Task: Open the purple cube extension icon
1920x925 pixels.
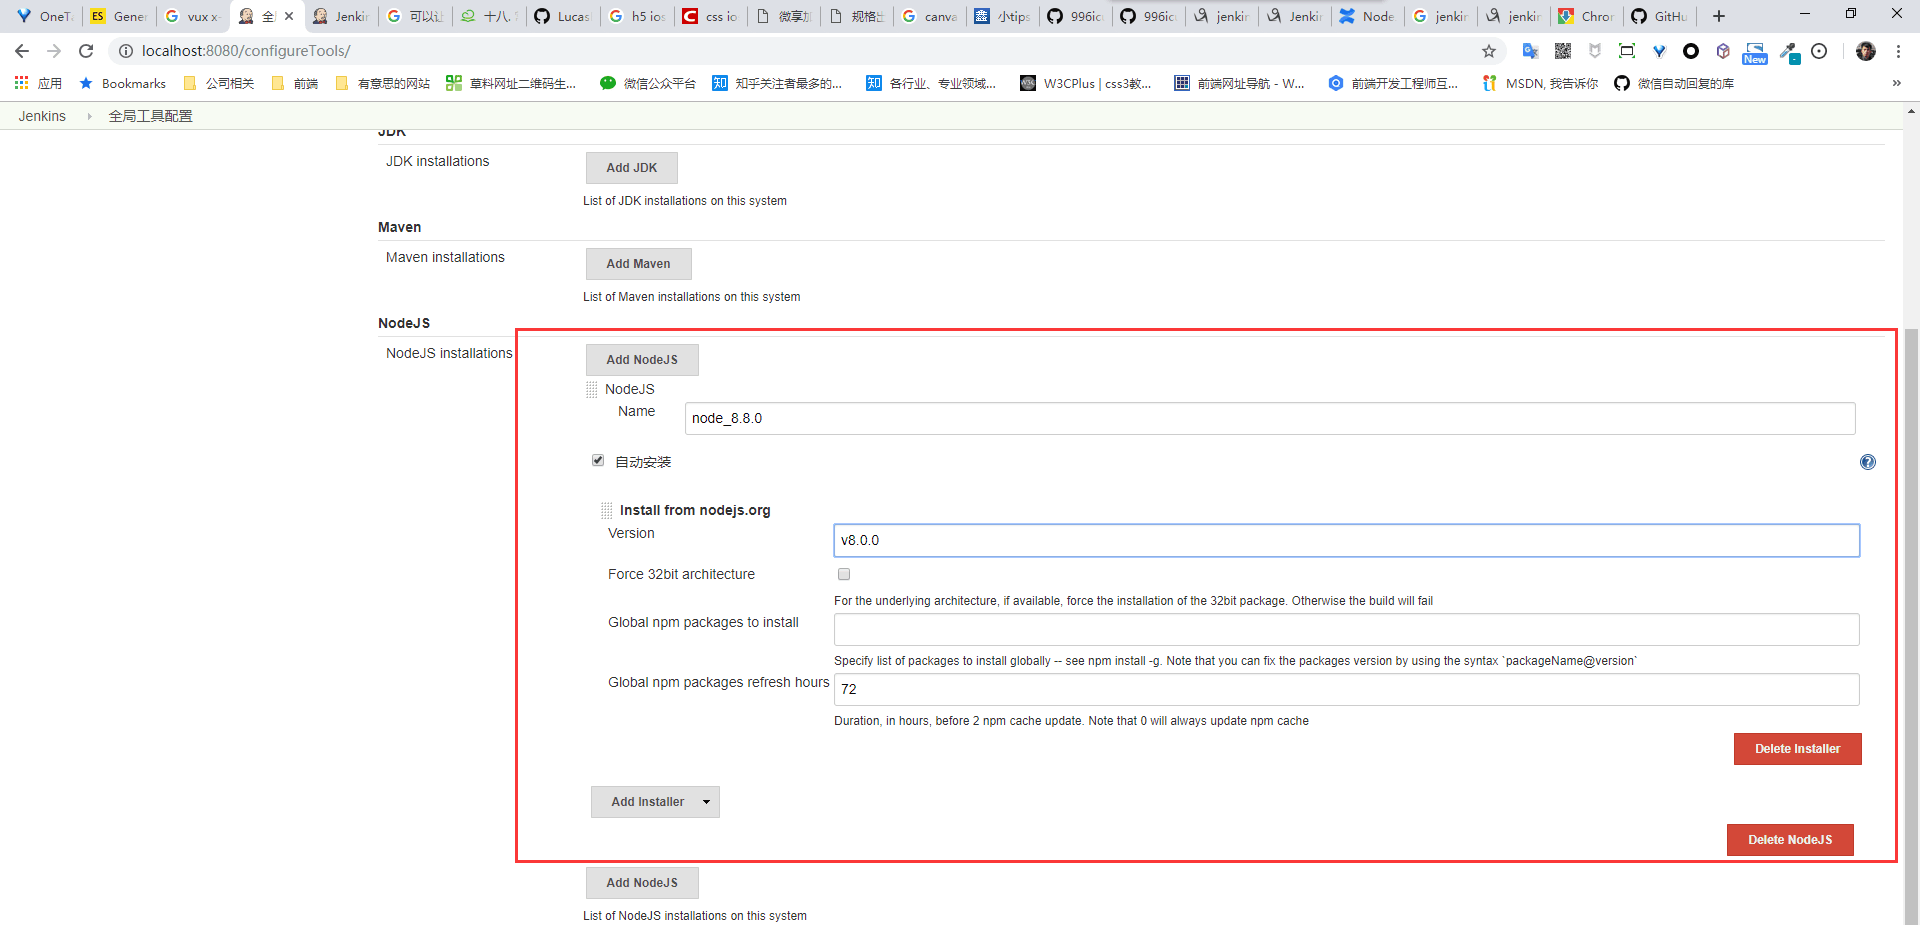Action: pos(1723,51)
